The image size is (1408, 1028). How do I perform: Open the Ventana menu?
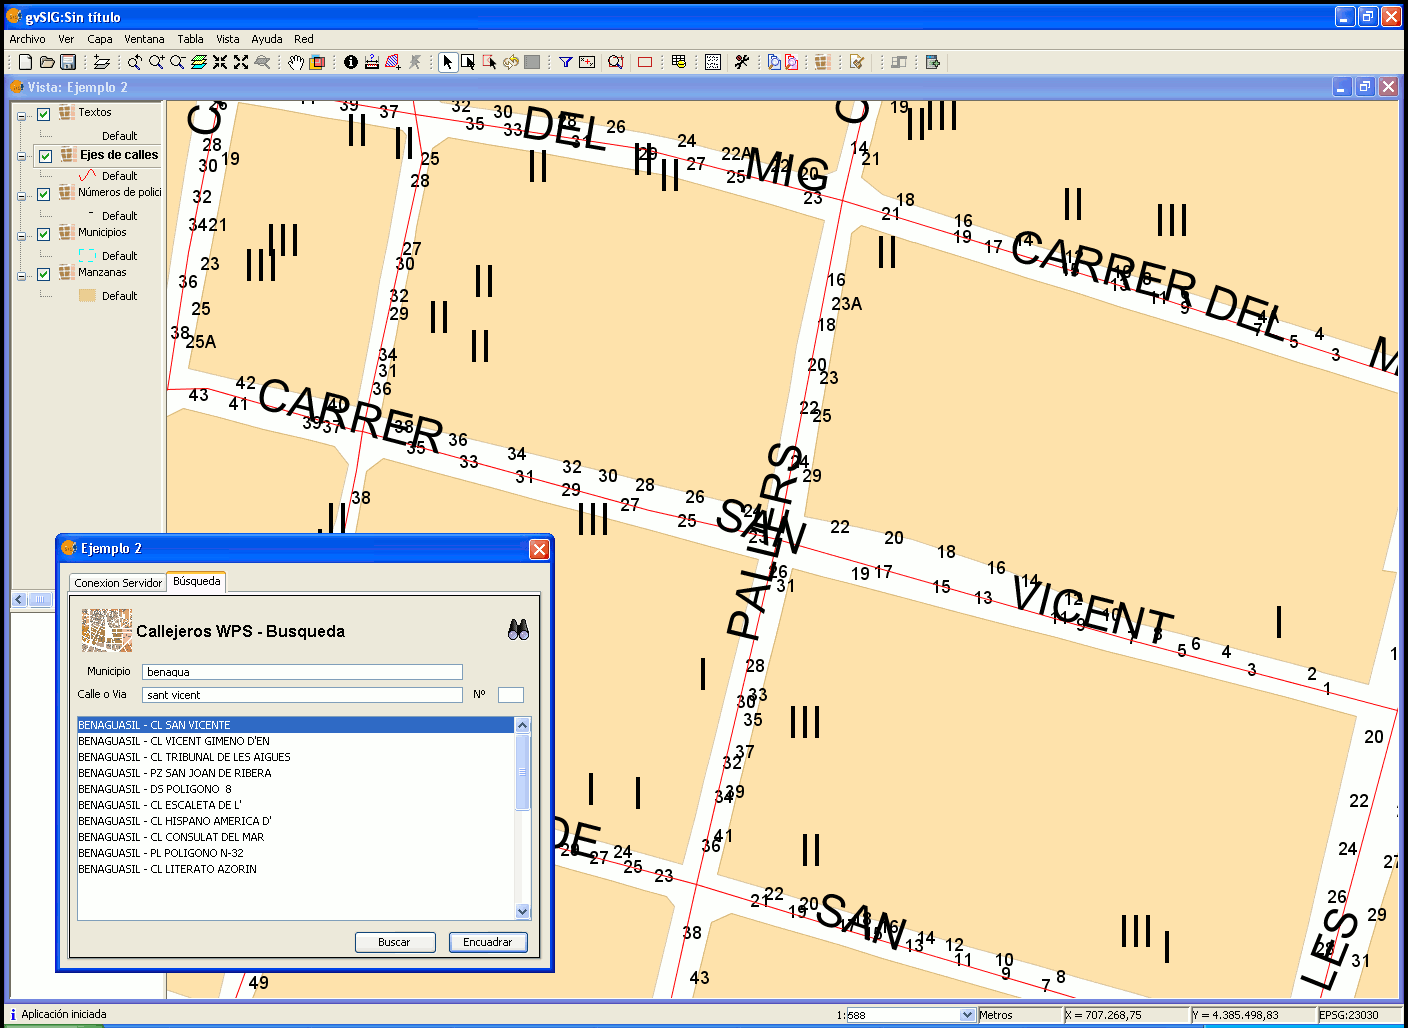tap(144, 39)
